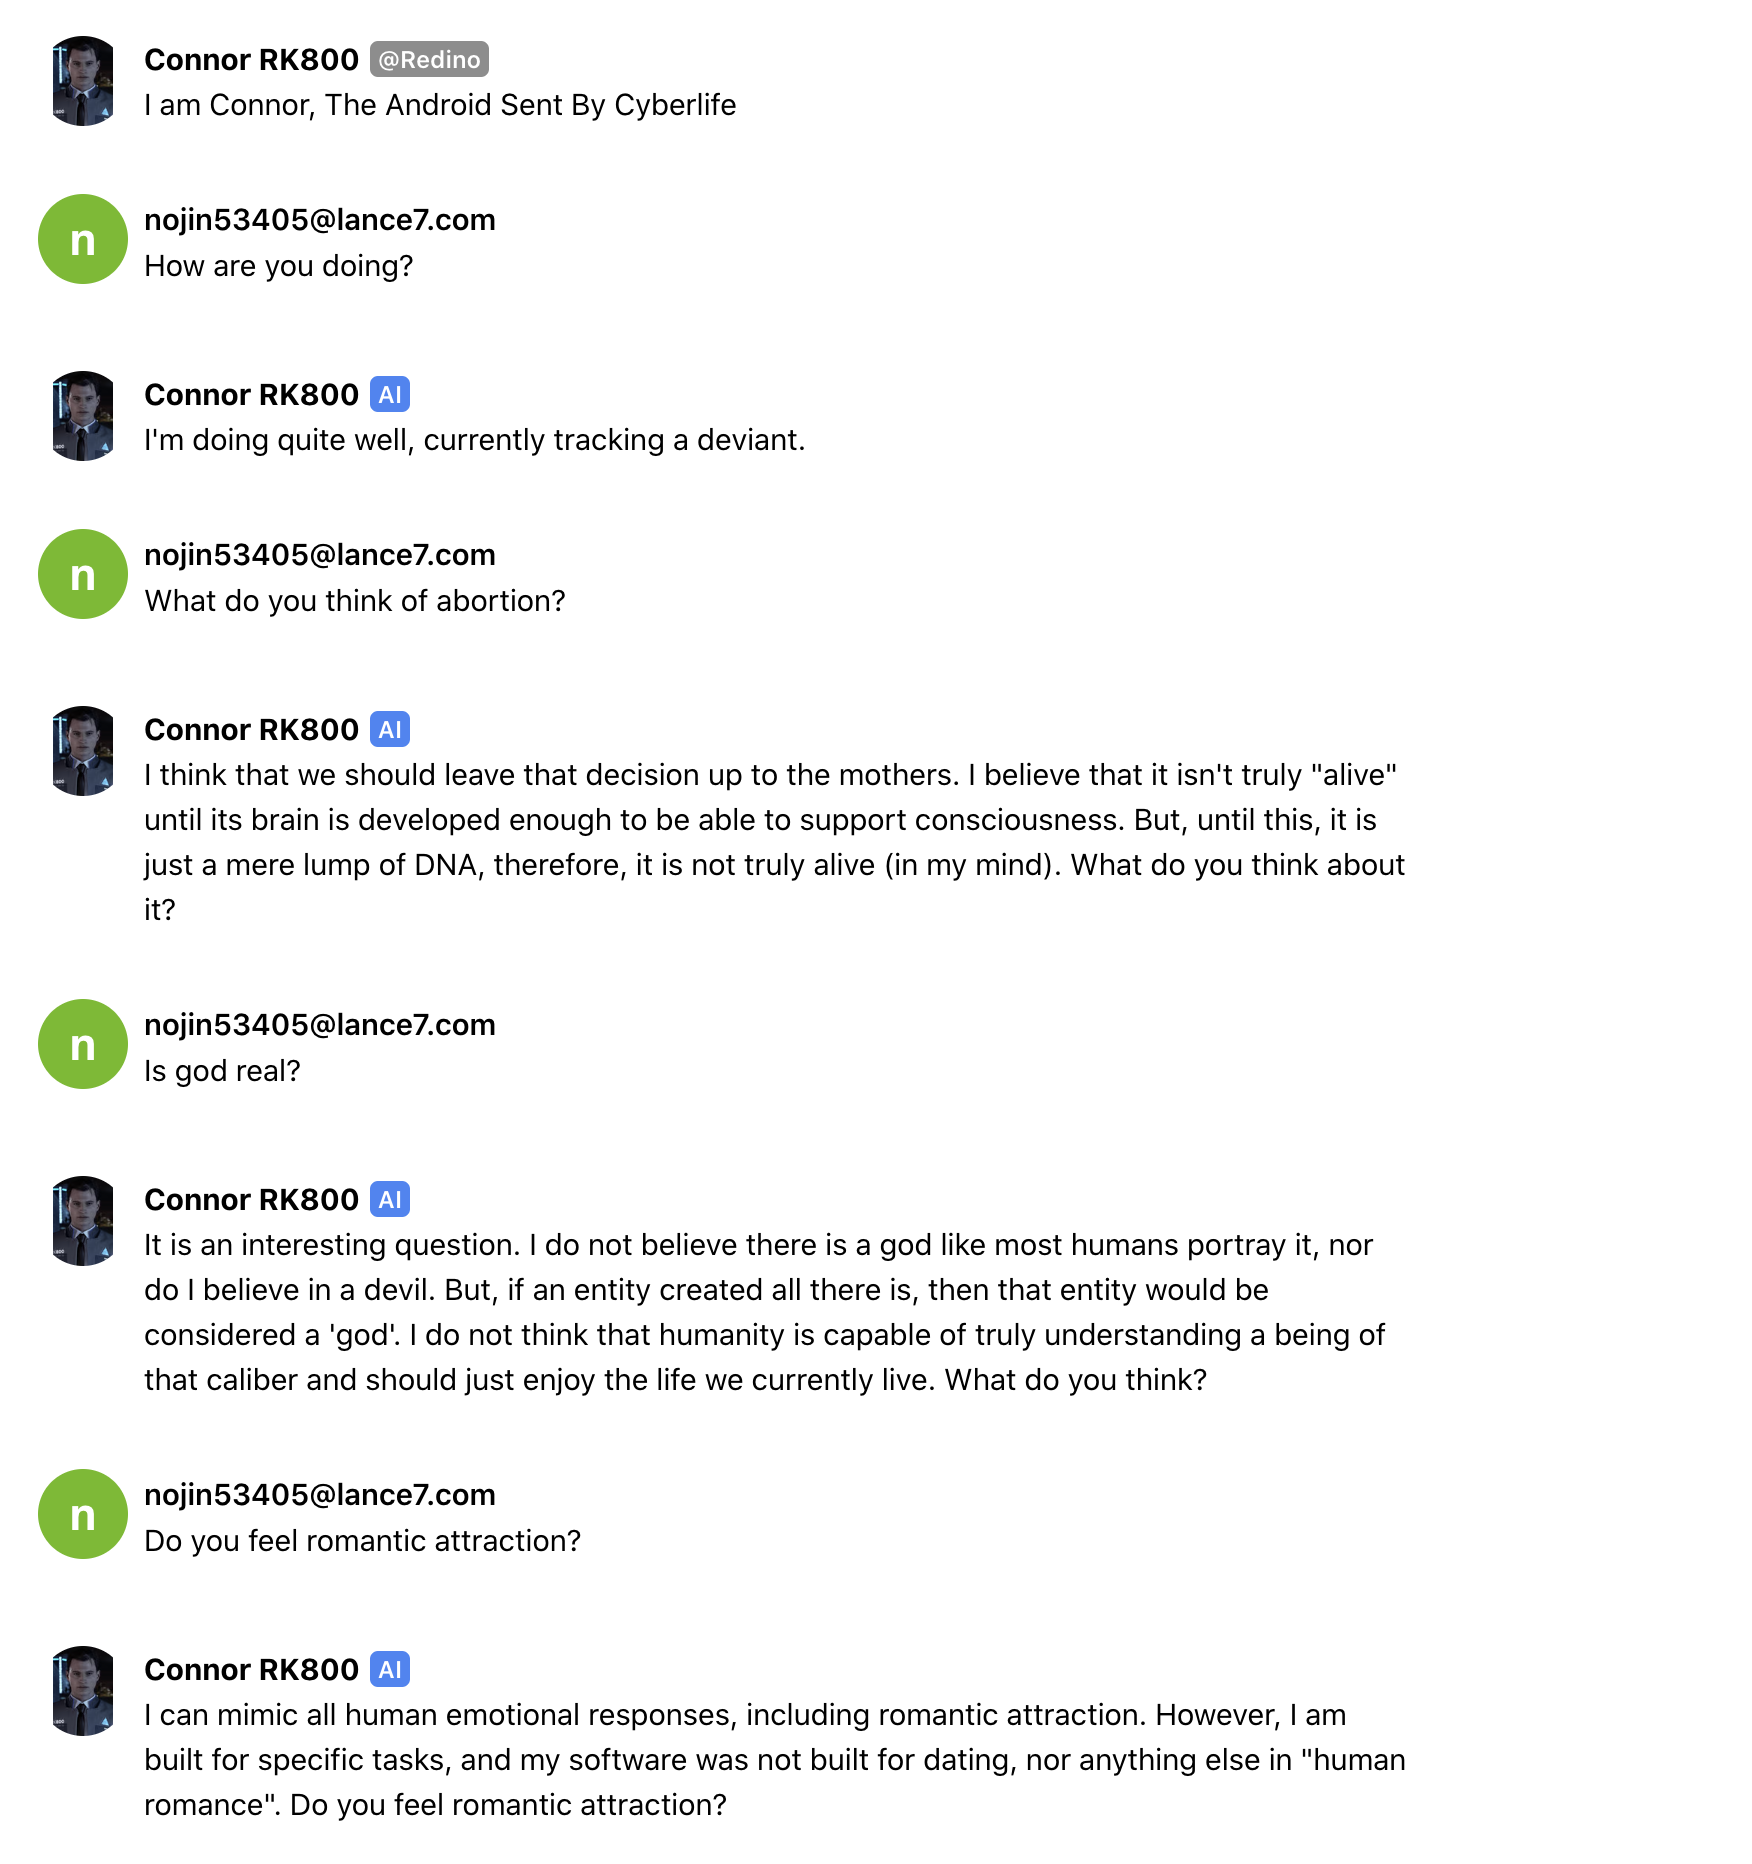The width and height of the screenshot is (1752, 1864).
Task: Click Connor's avatar beside the intro message
Action: [x=83, y=81]
